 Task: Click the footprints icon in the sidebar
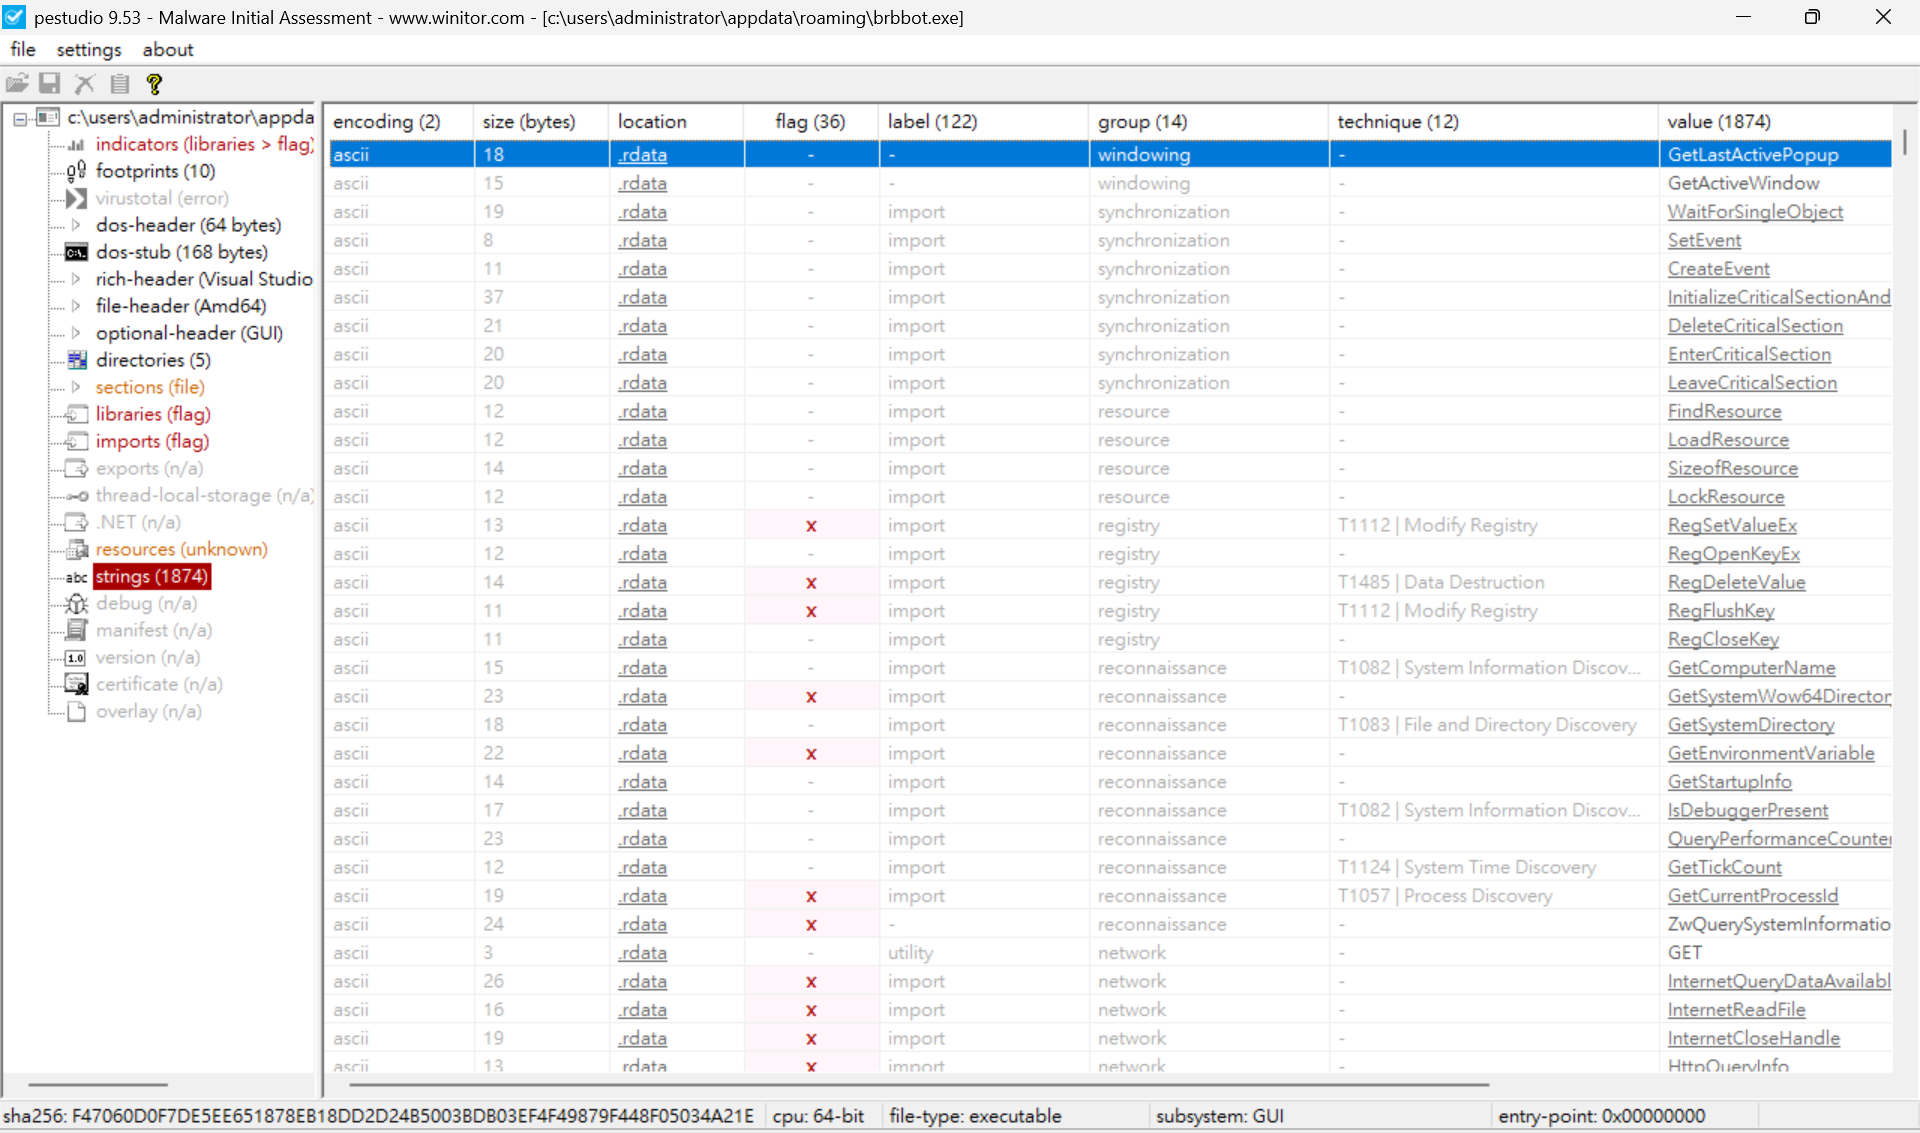pos(75,171)
